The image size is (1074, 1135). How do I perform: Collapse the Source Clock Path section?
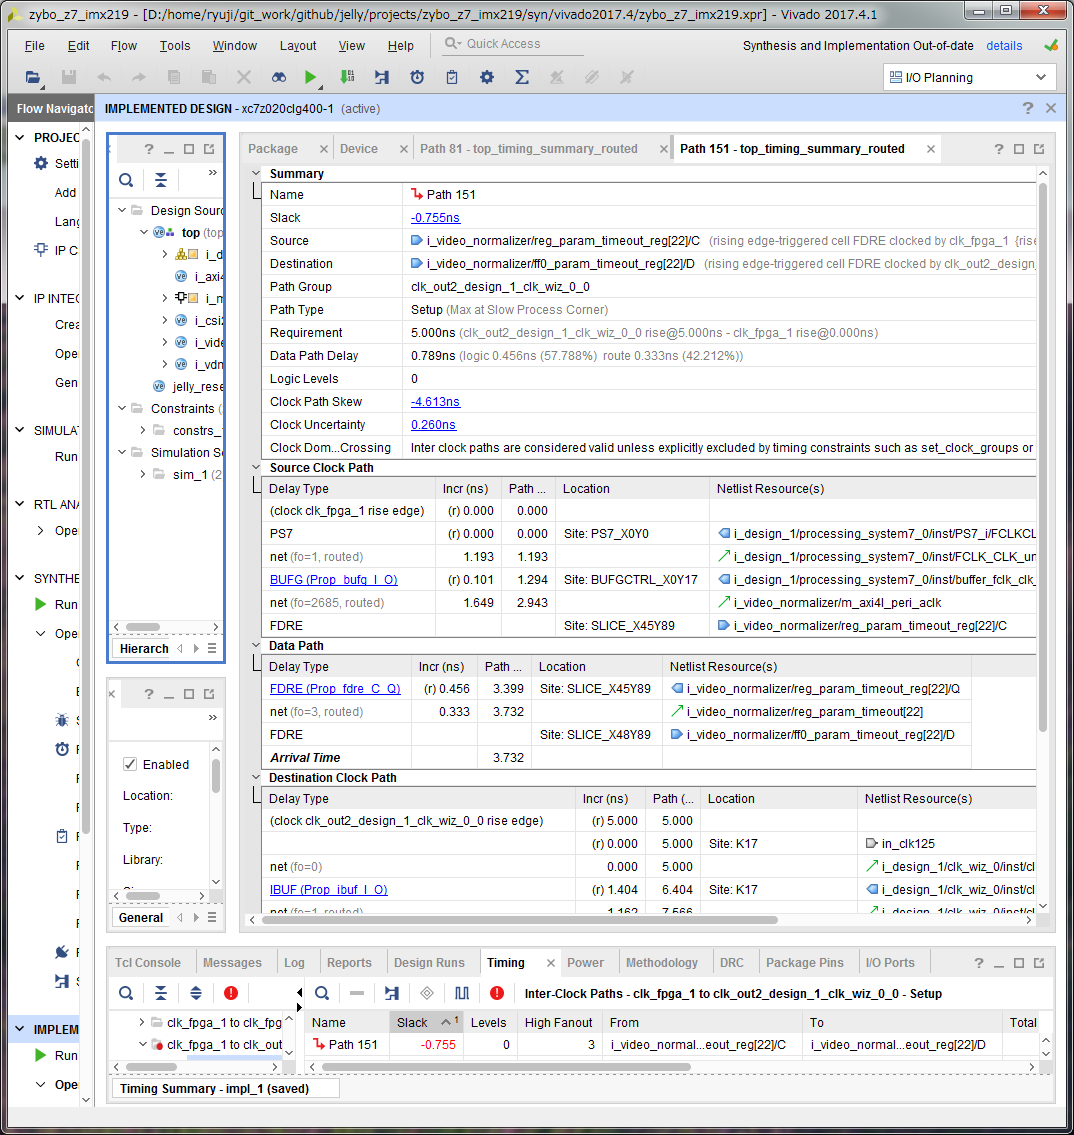[255, 467]
